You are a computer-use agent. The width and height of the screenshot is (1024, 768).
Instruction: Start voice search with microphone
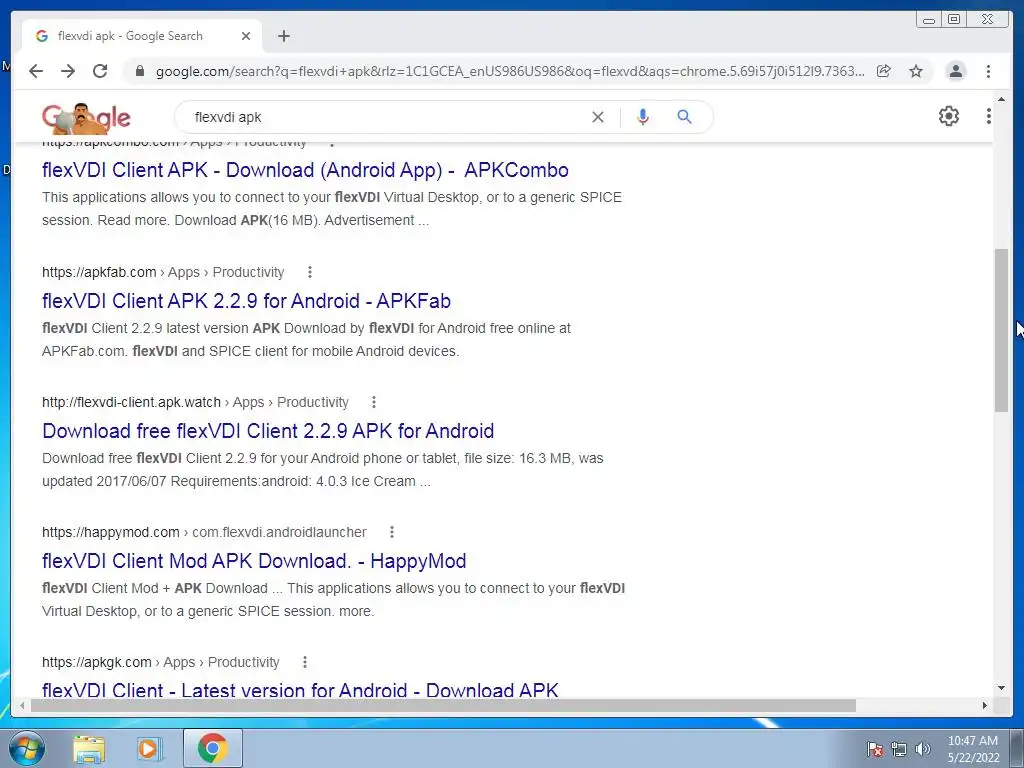[643, 117]
